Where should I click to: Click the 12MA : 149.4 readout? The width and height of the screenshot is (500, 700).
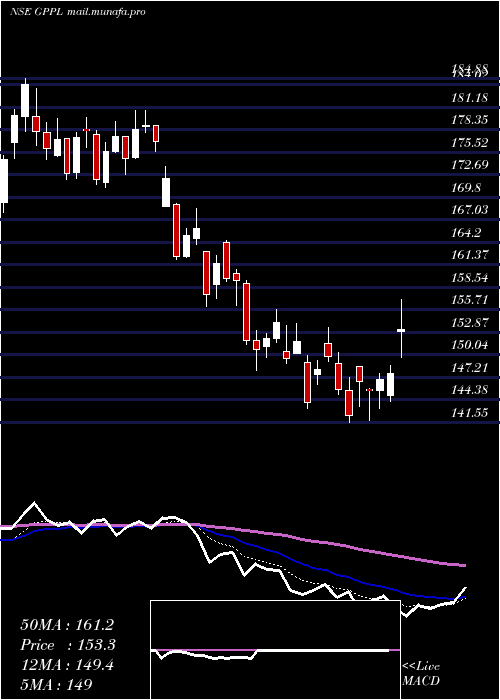click(67, 666)
